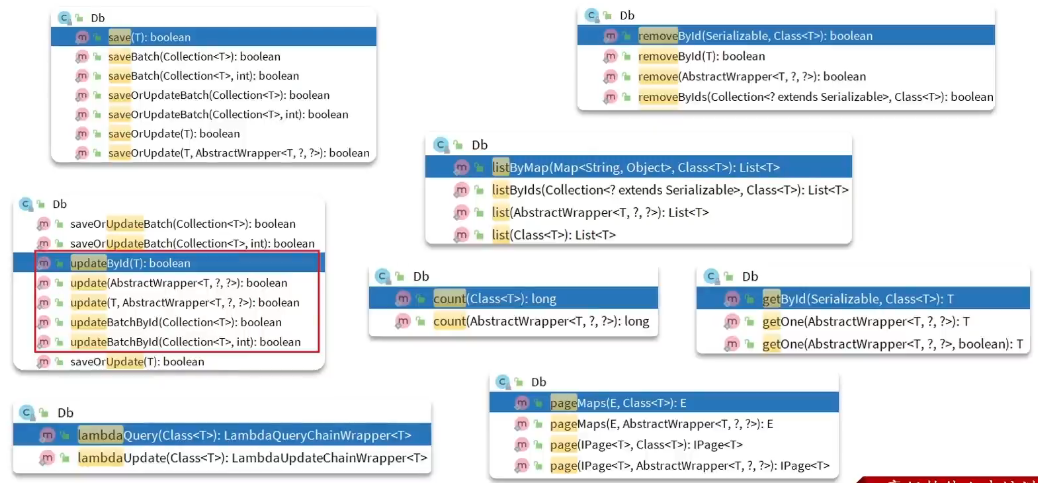Pick updateBatchById(Collection<T>, int) method
The image size is (1038, 483).
click(185, 342)
